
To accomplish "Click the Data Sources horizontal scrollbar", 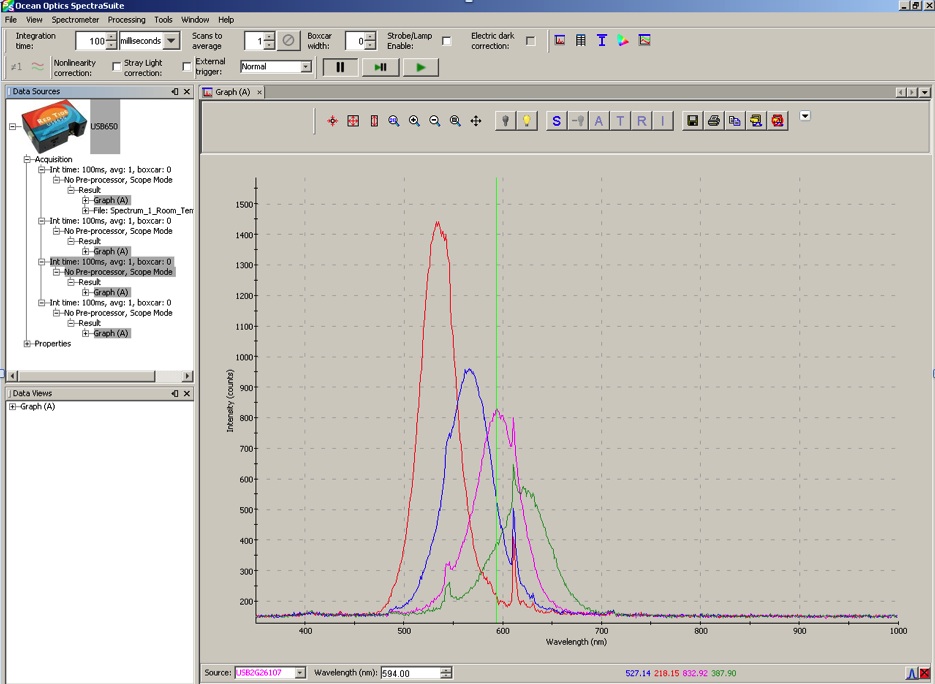I will (100, 376).
